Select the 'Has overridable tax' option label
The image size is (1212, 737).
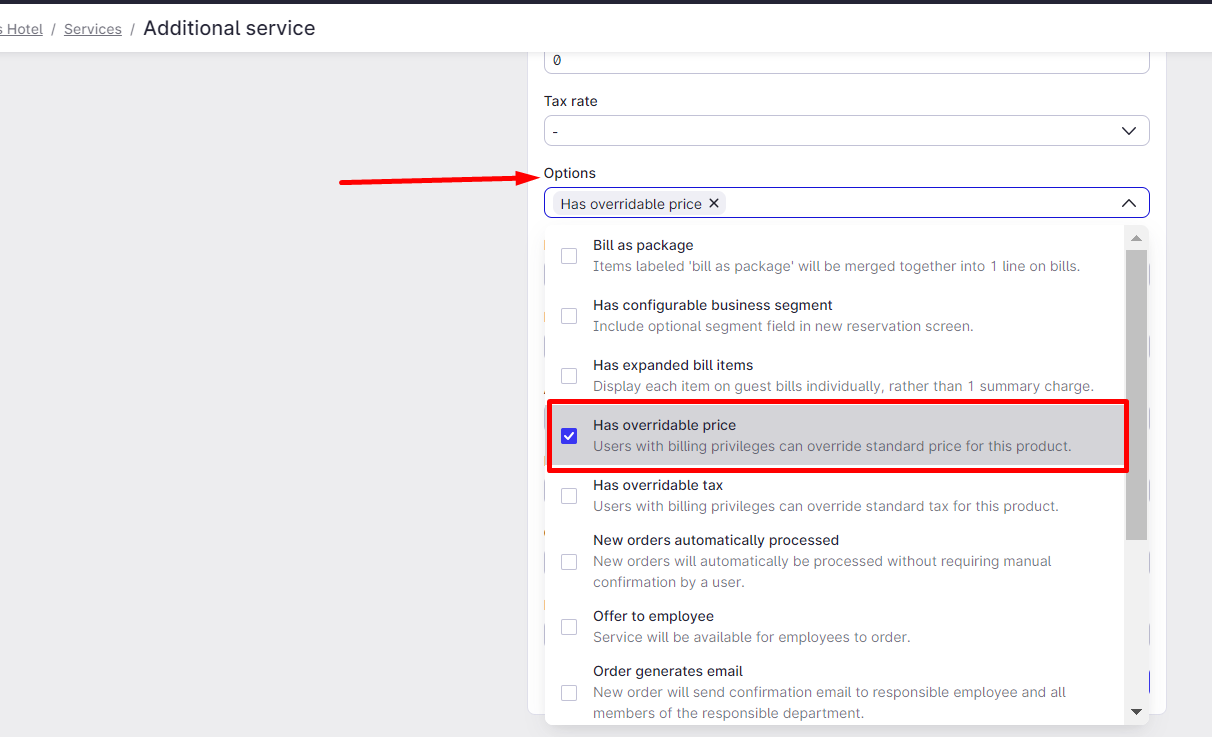[x=657, y=485]
